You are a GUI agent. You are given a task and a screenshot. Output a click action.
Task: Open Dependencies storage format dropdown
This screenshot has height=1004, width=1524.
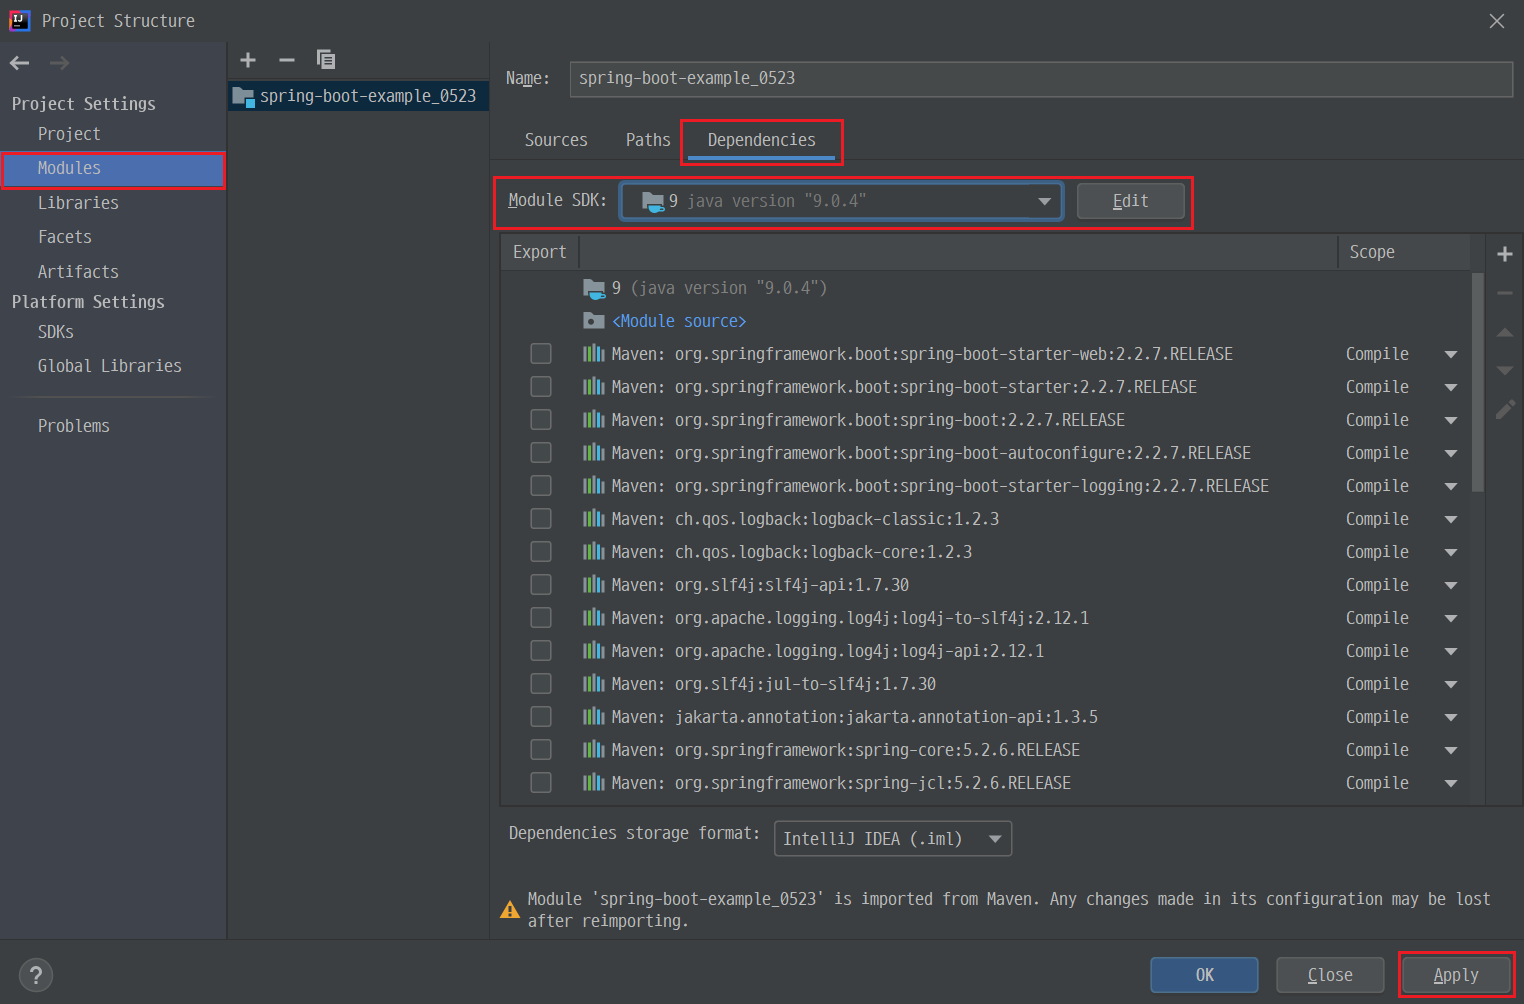(892, 839)
